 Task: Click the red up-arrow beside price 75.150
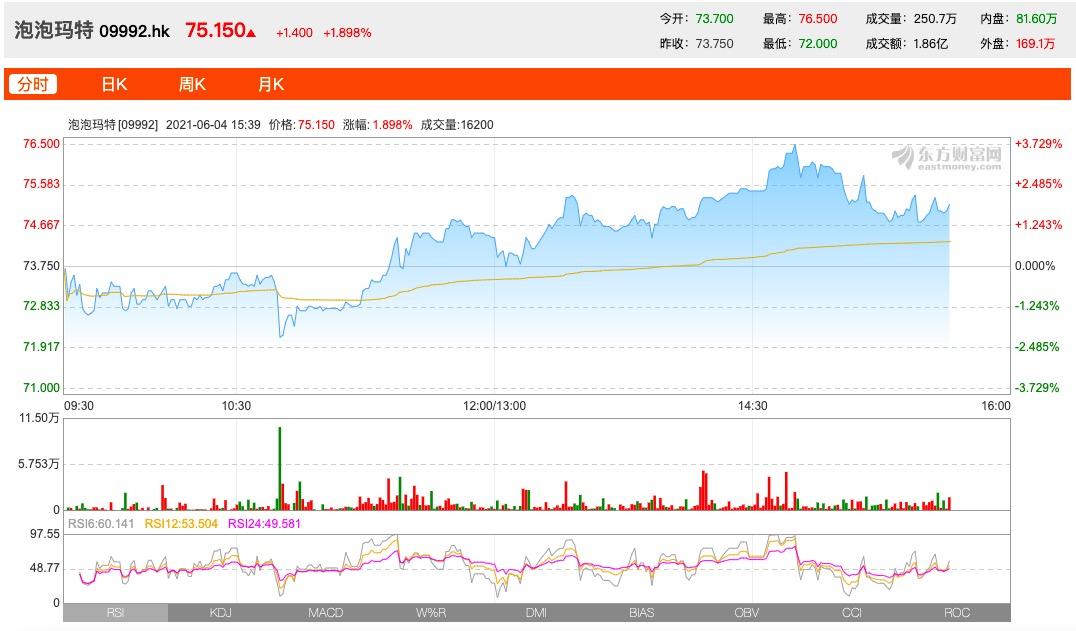click(x=251, y=32)
